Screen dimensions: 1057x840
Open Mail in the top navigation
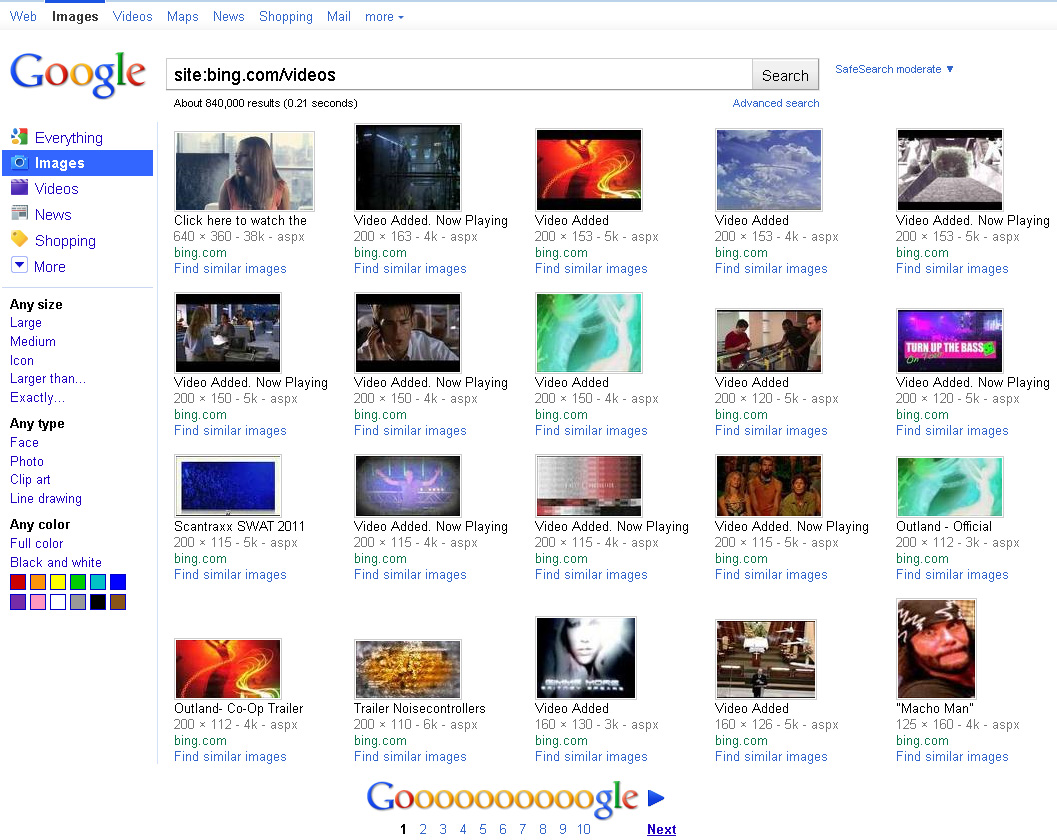tap(338, 16)
